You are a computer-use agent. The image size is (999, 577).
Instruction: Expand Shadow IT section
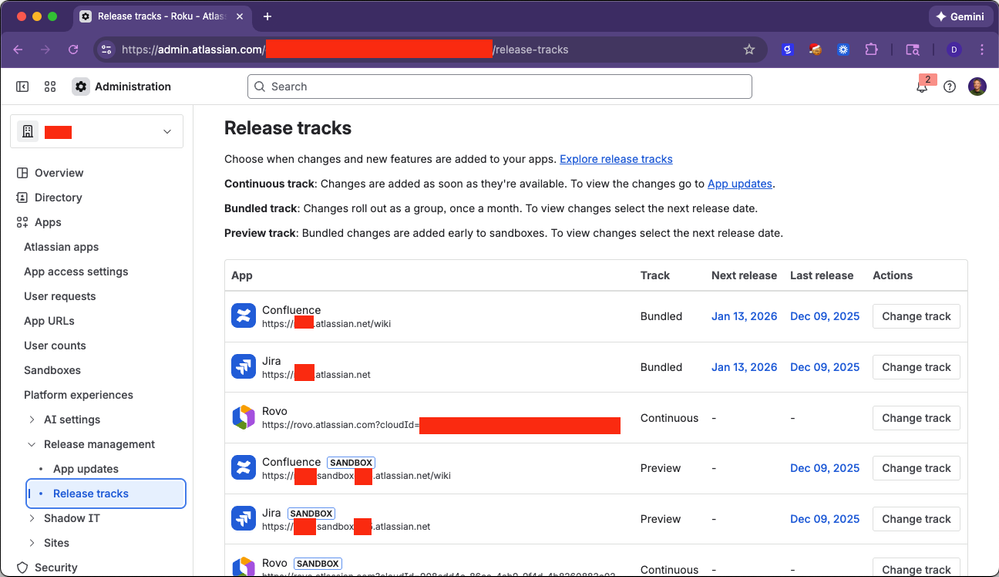click(32, 518)
